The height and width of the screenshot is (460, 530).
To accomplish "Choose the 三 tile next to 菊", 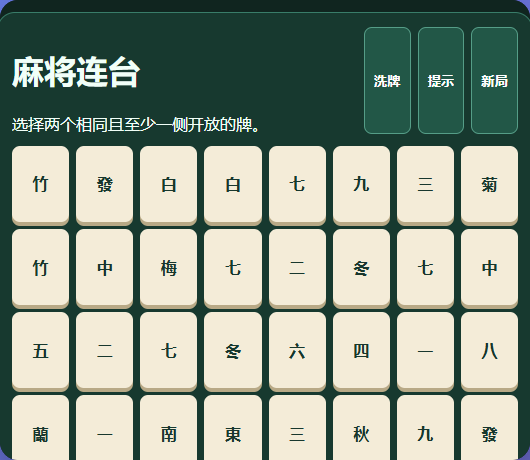I will pos(426,185).
